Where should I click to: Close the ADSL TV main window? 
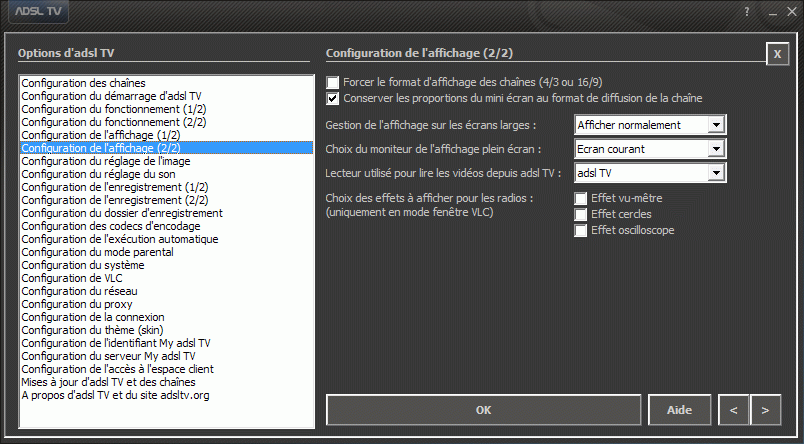pyautogui.click(x=792, y=11)
